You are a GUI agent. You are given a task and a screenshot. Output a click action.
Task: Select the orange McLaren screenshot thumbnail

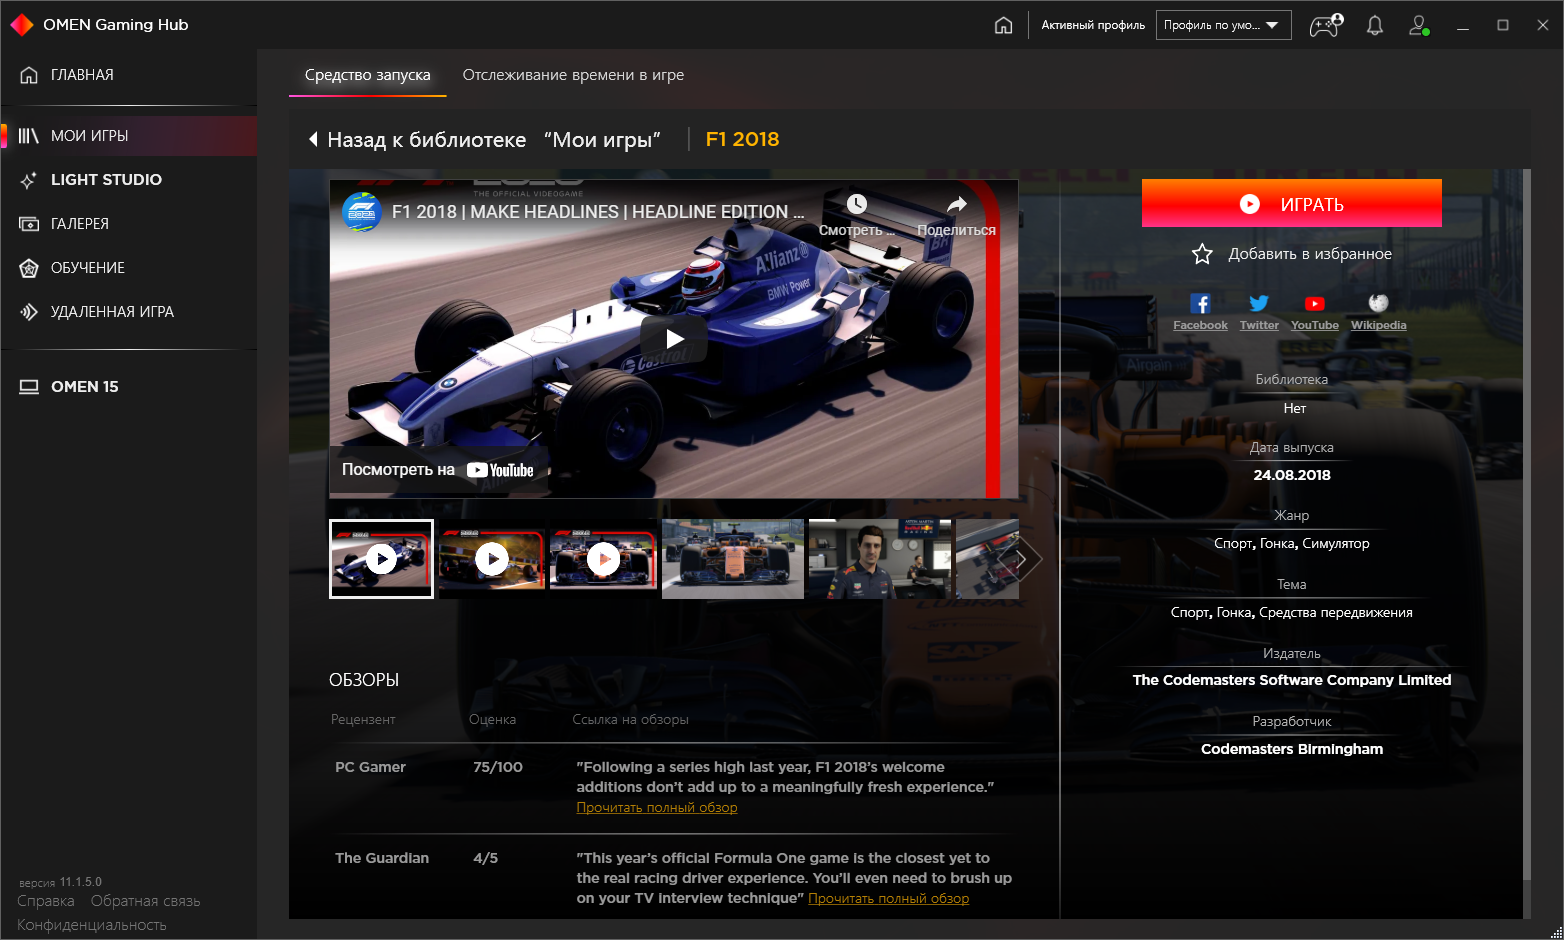733,559
